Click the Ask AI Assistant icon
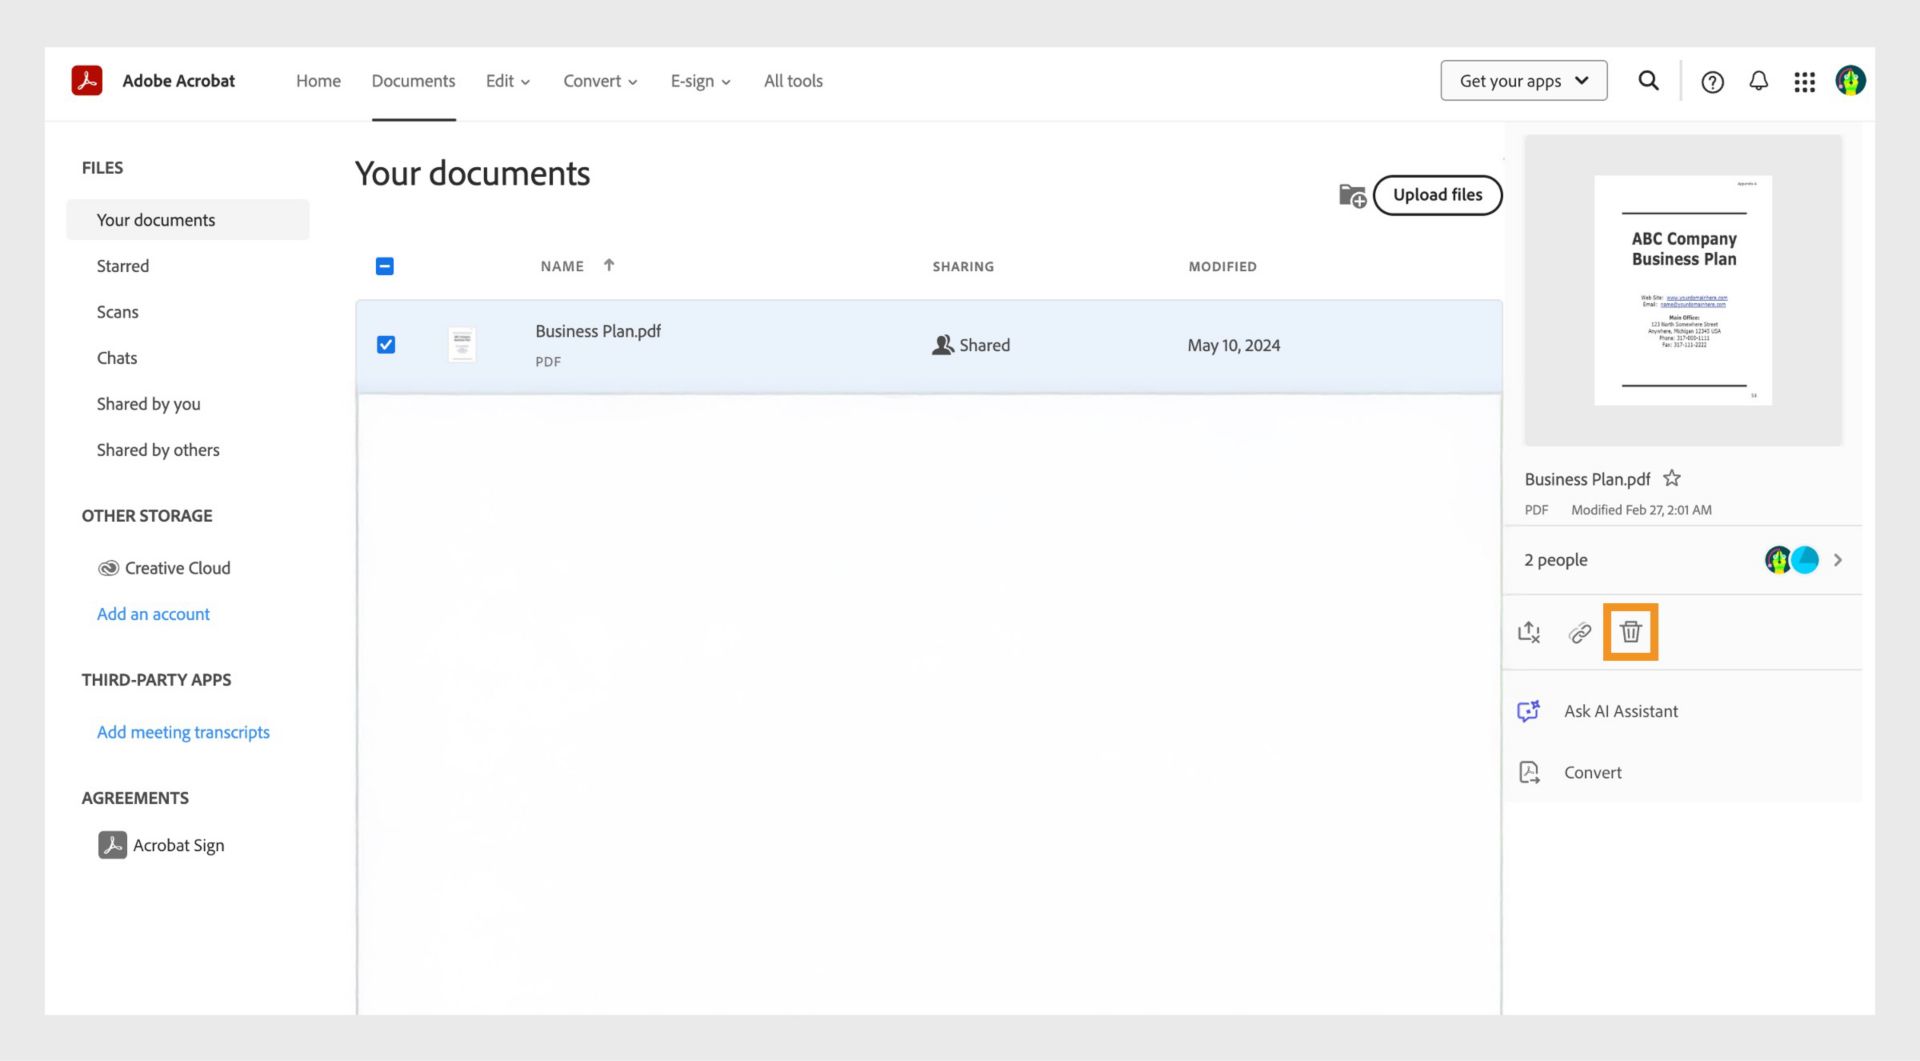 [x=1529, y=711]
